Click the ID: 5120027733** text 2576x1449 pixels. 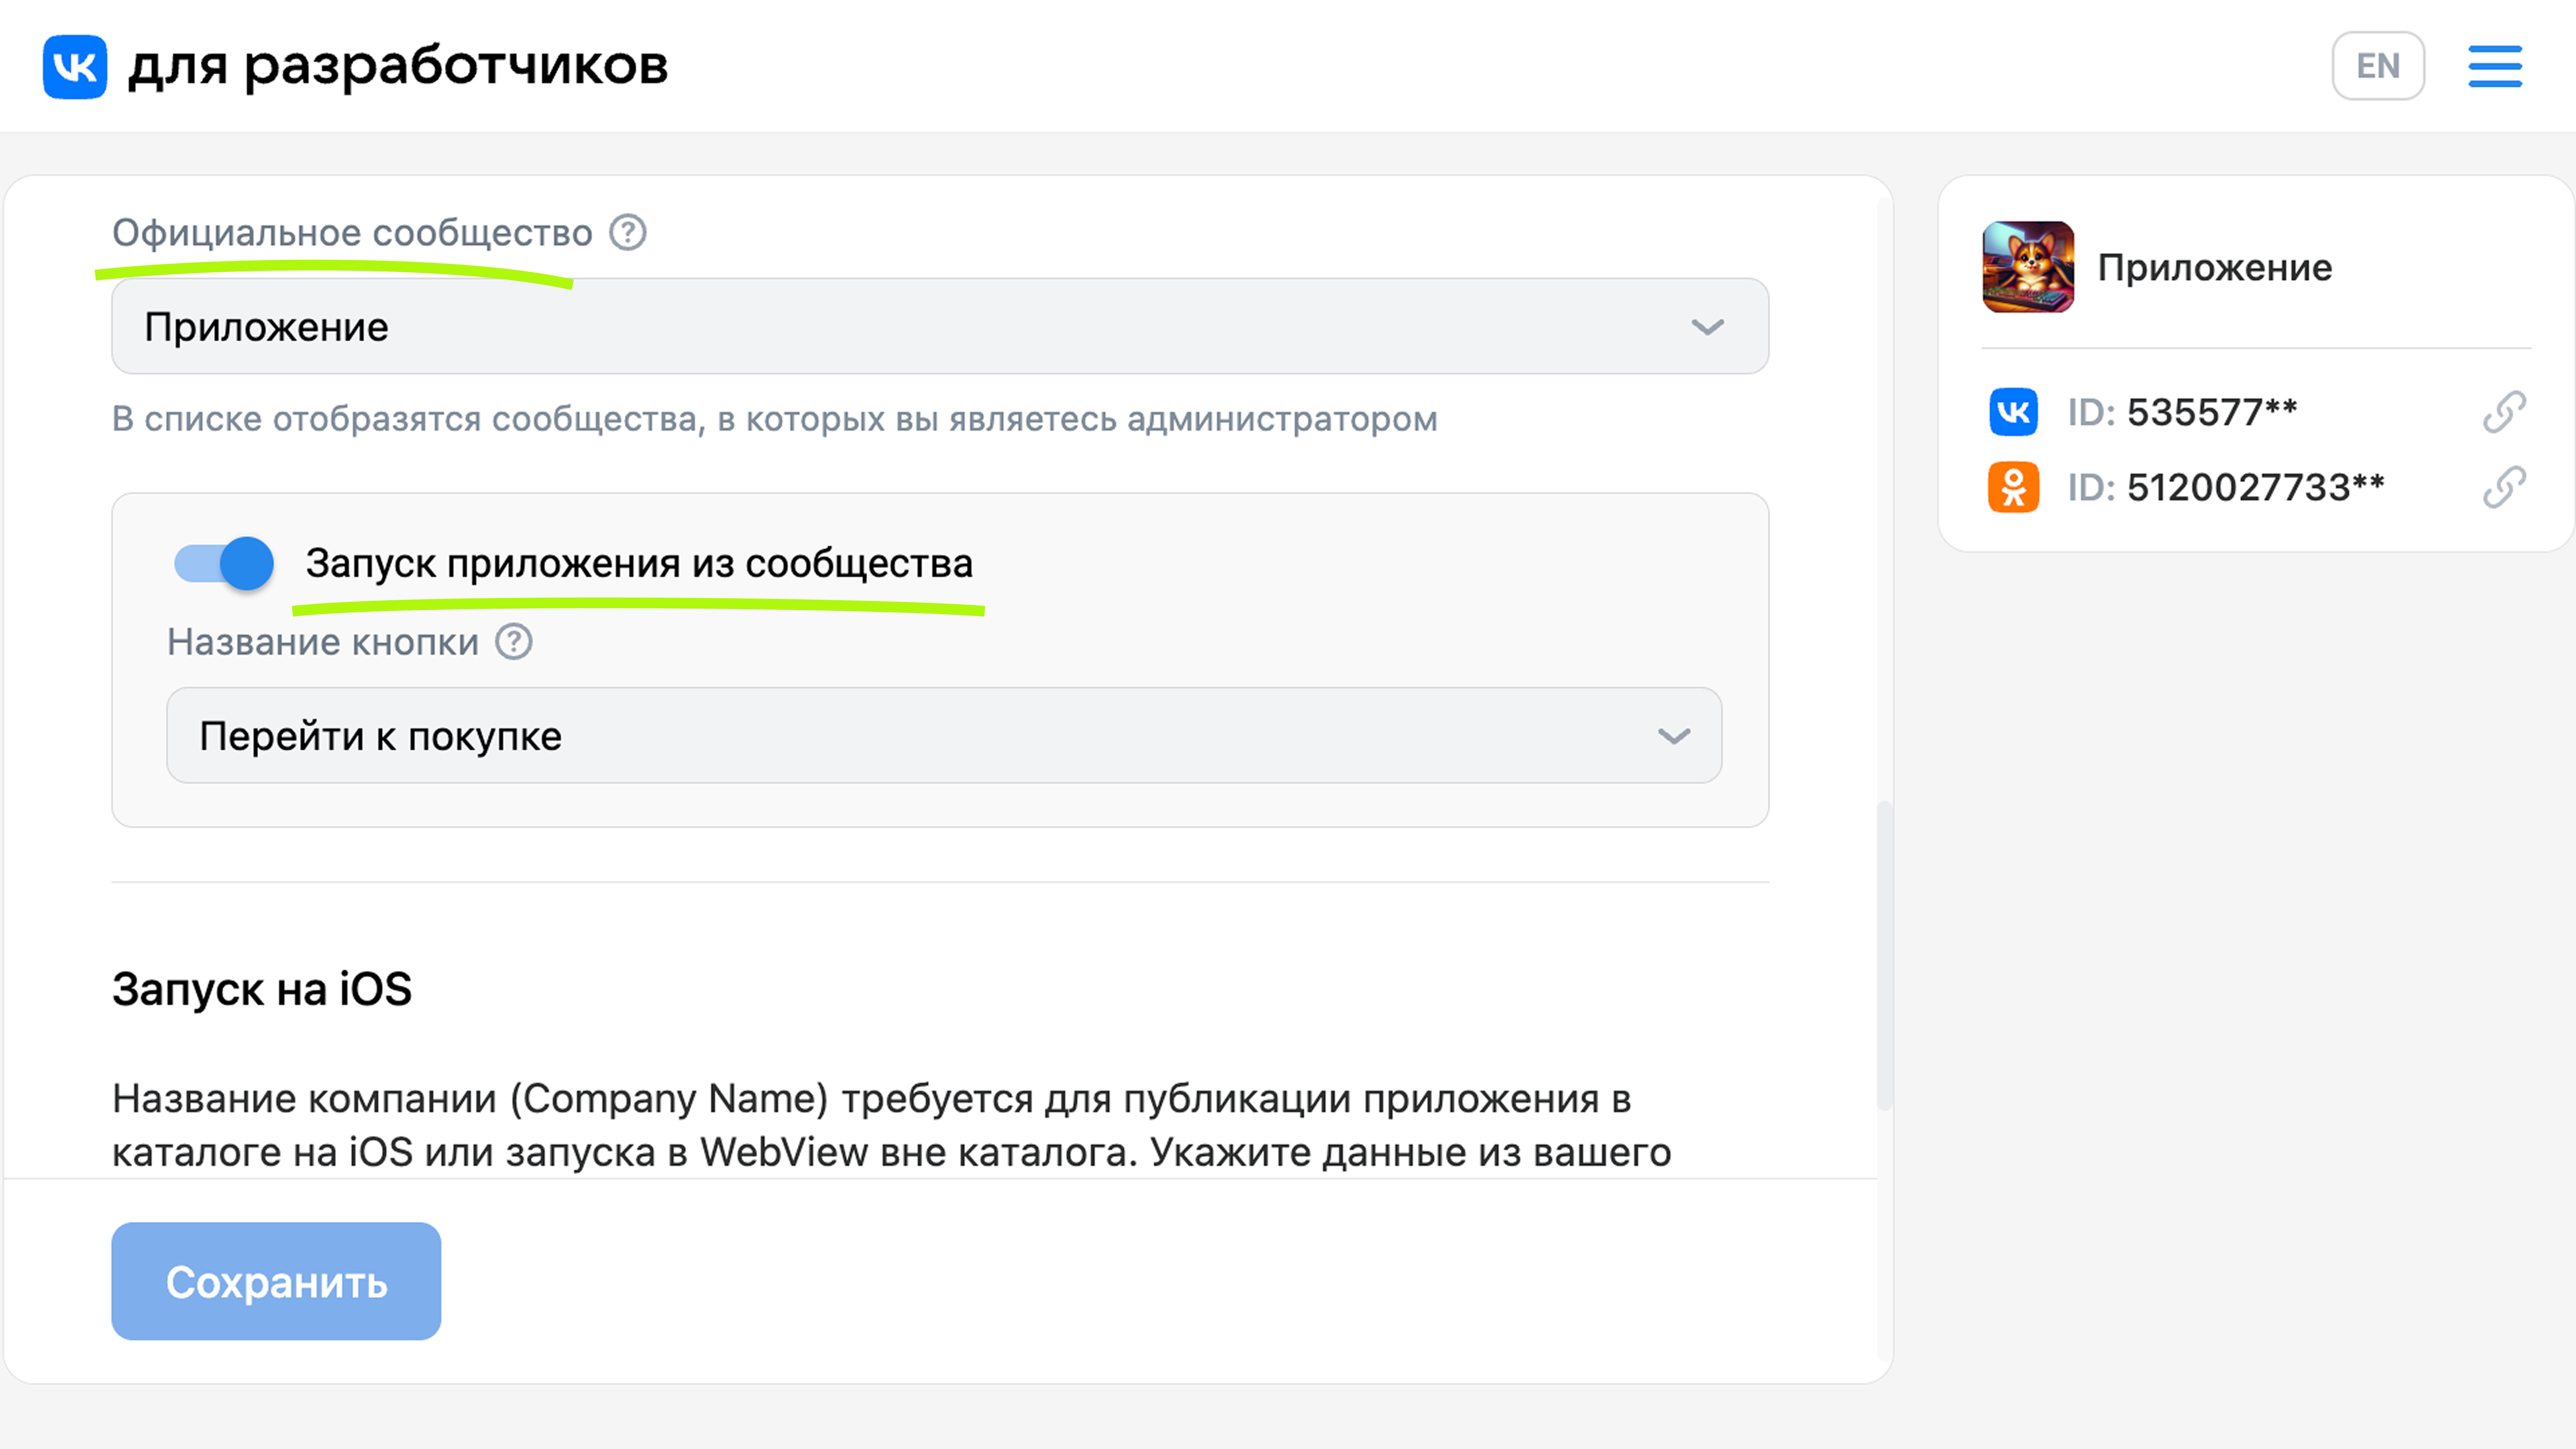tap(2226, 487)
